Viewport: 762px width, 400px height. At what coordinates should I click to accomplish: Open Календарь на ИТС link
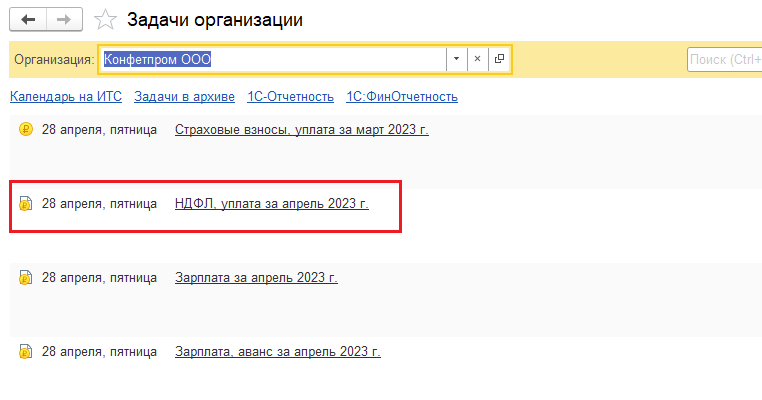[x=66, y=97]
